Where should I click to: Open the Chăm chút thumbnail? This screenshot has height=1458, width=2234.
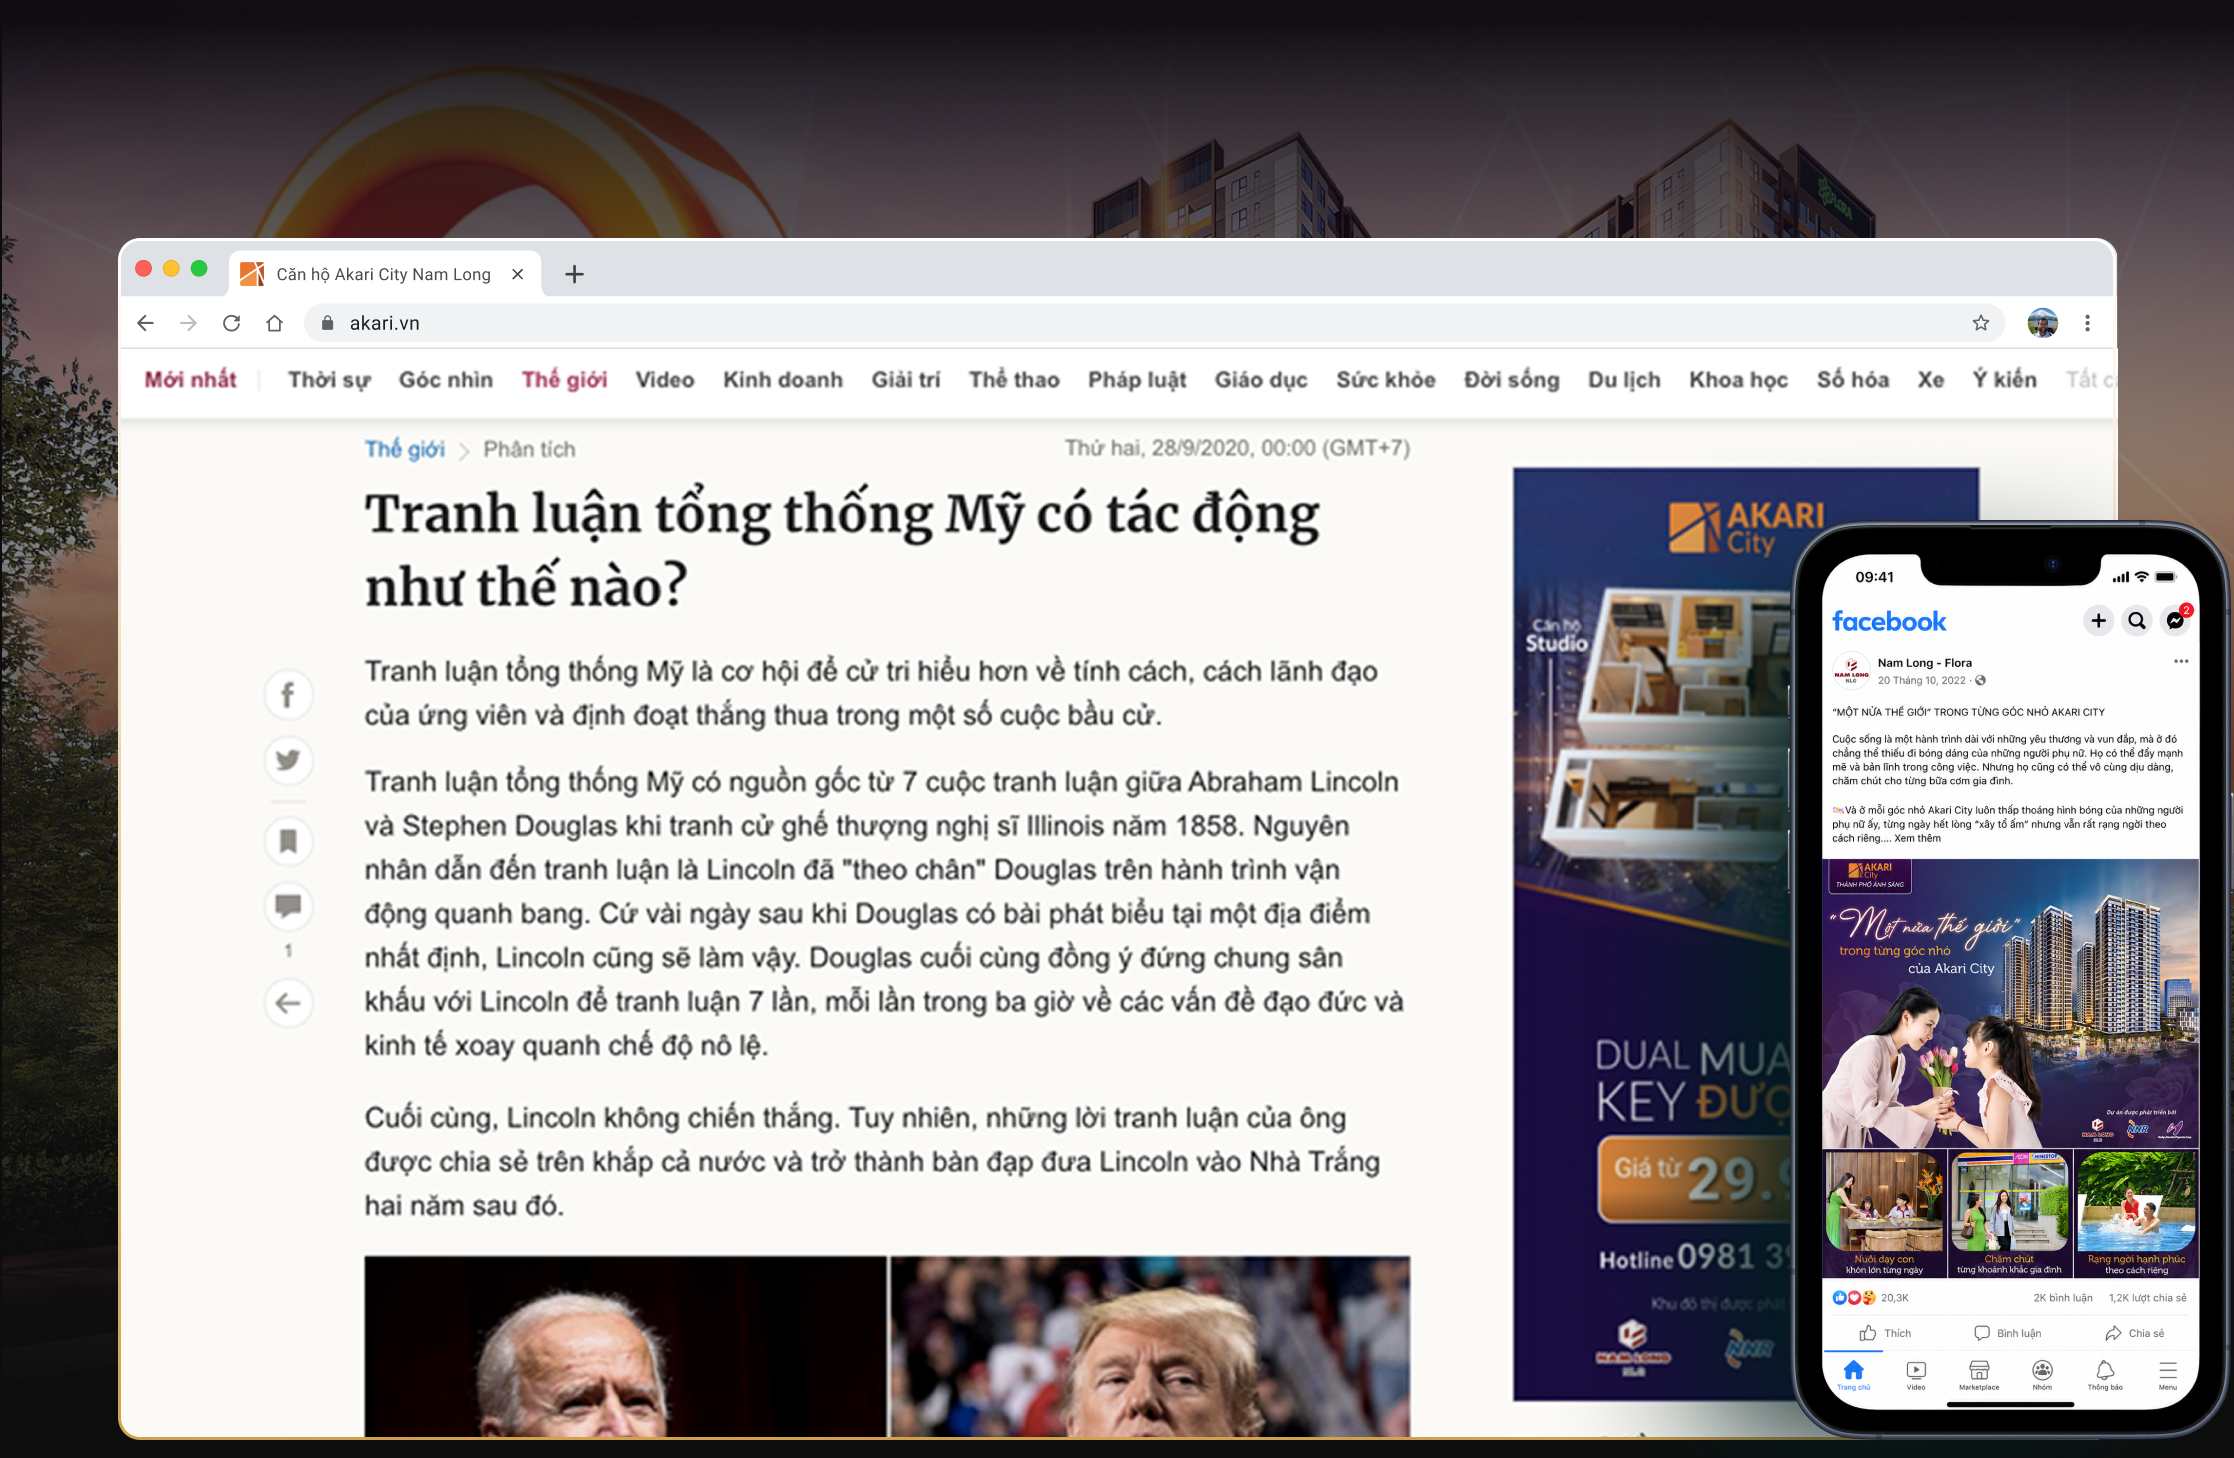2010,1214
